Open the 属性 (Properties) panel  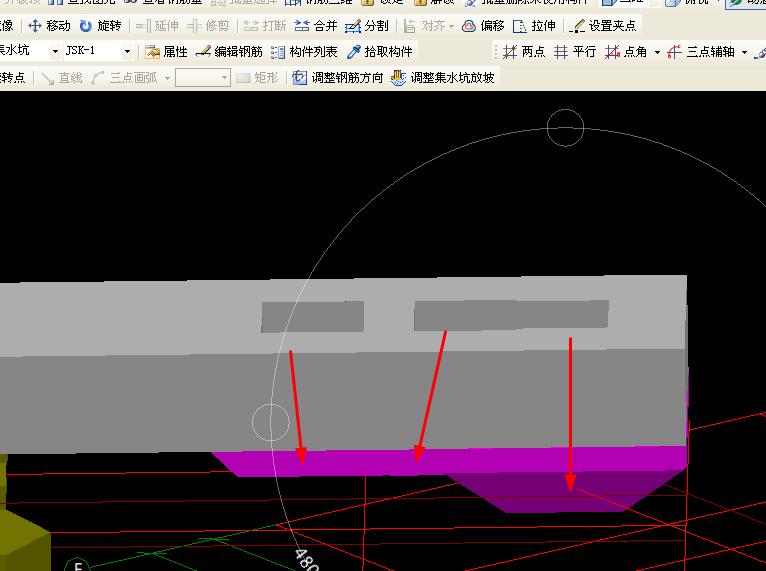(166, 51)
